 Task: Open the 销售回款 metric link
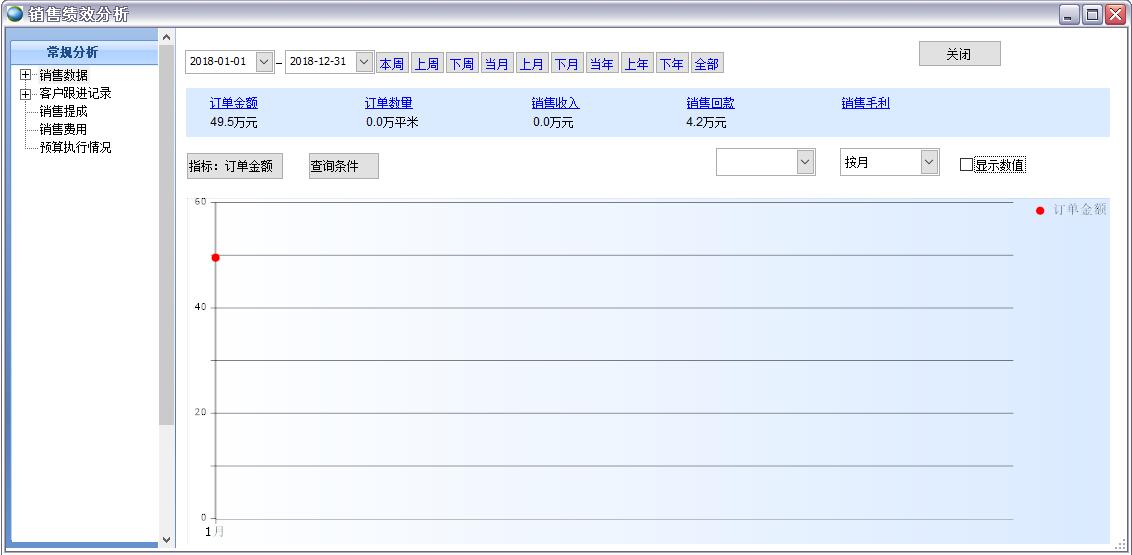click(710, 103)
